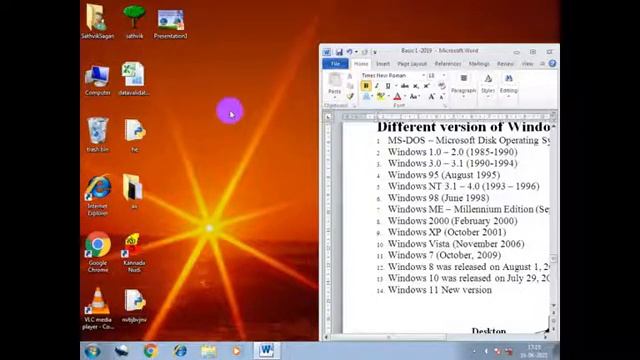Click the Undo arrow in Word's title bar

tap(349, 52)
